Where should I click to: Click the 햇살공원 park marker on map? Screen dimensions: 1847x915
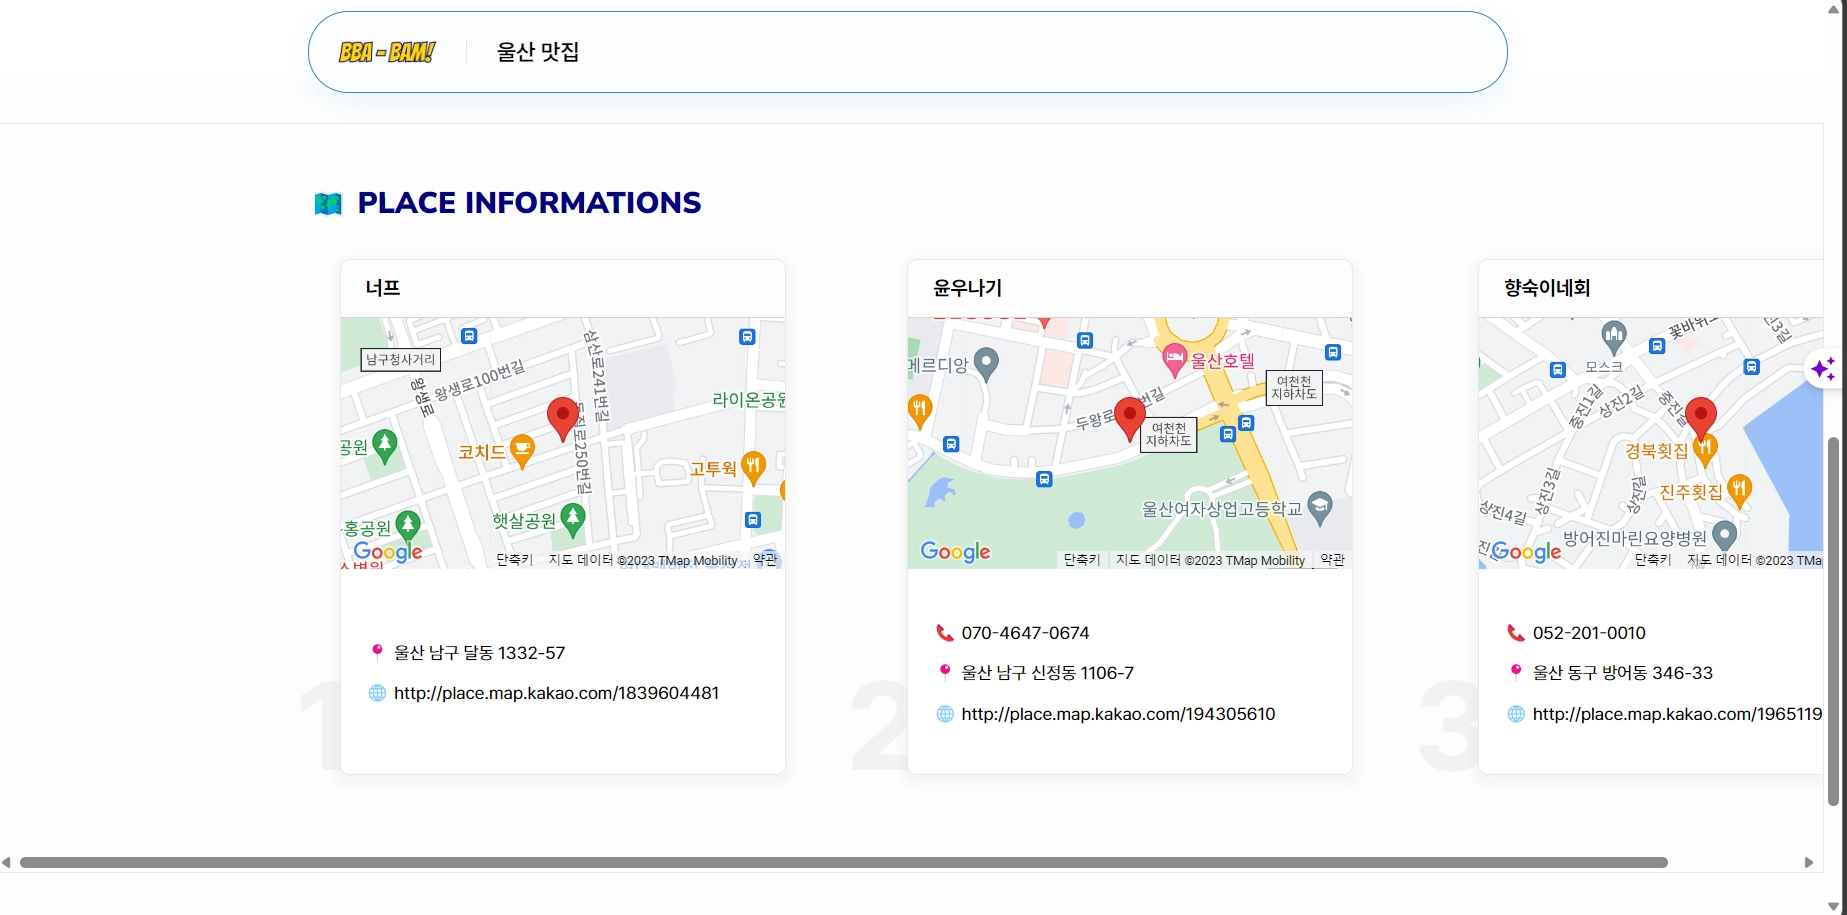tap(572, 520)
